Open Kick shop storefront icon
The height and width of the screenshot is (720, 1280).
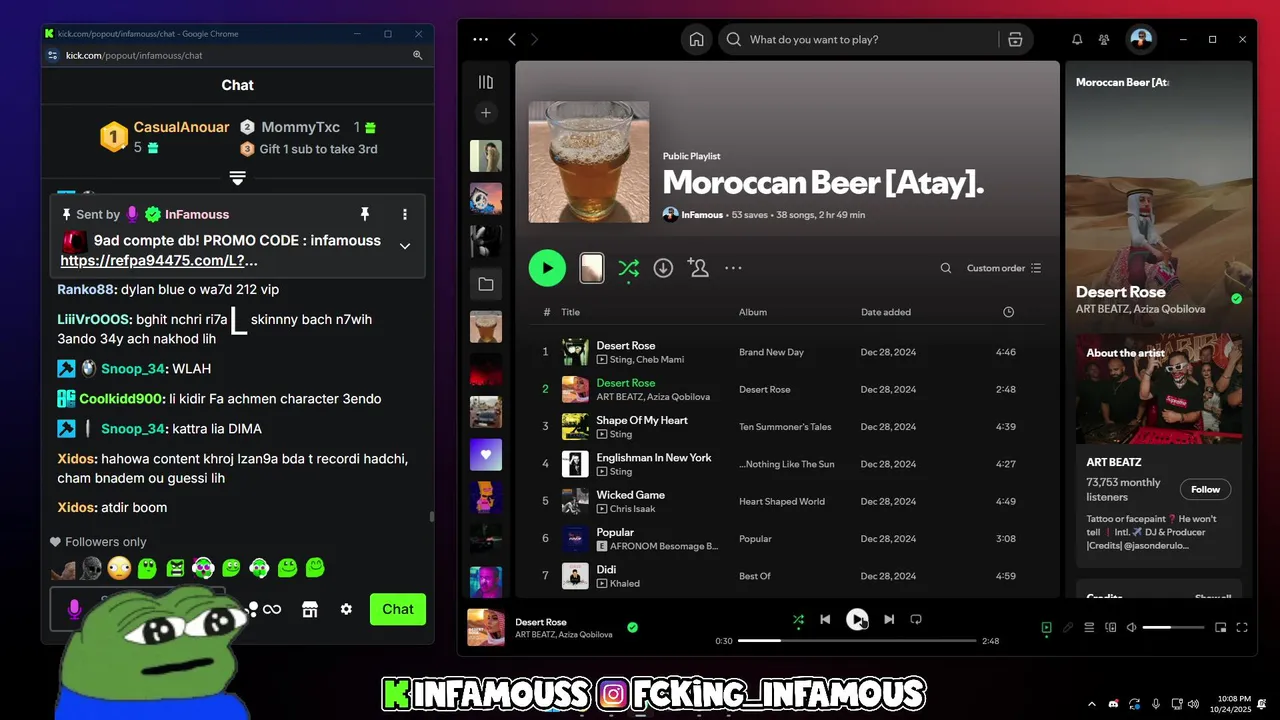[x=310, y=609]
